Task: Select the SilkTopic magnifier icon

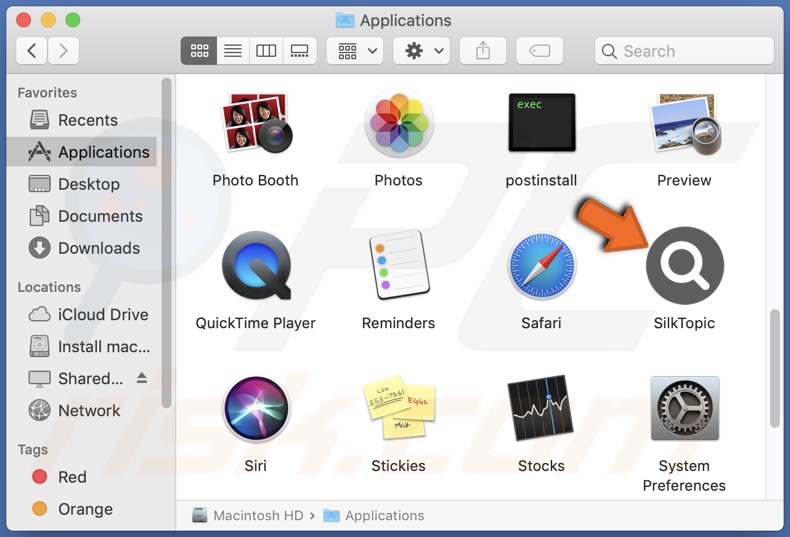Action: pyautogui.click(x=685, y=265)
